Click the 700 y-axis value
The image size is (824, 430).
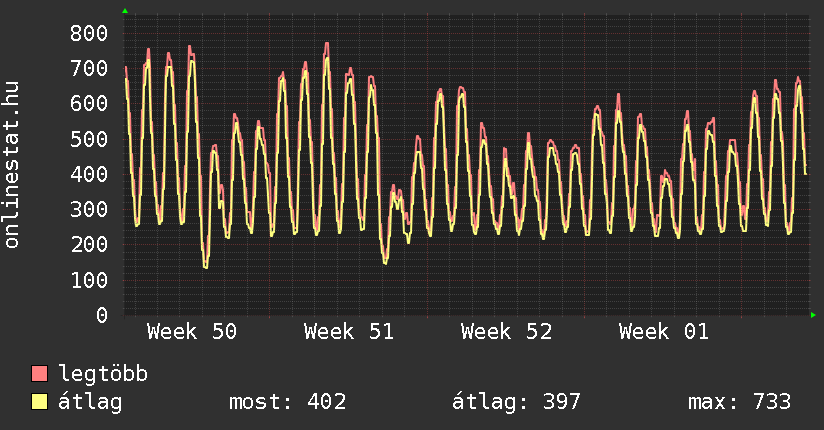click(x=88, y=68)
